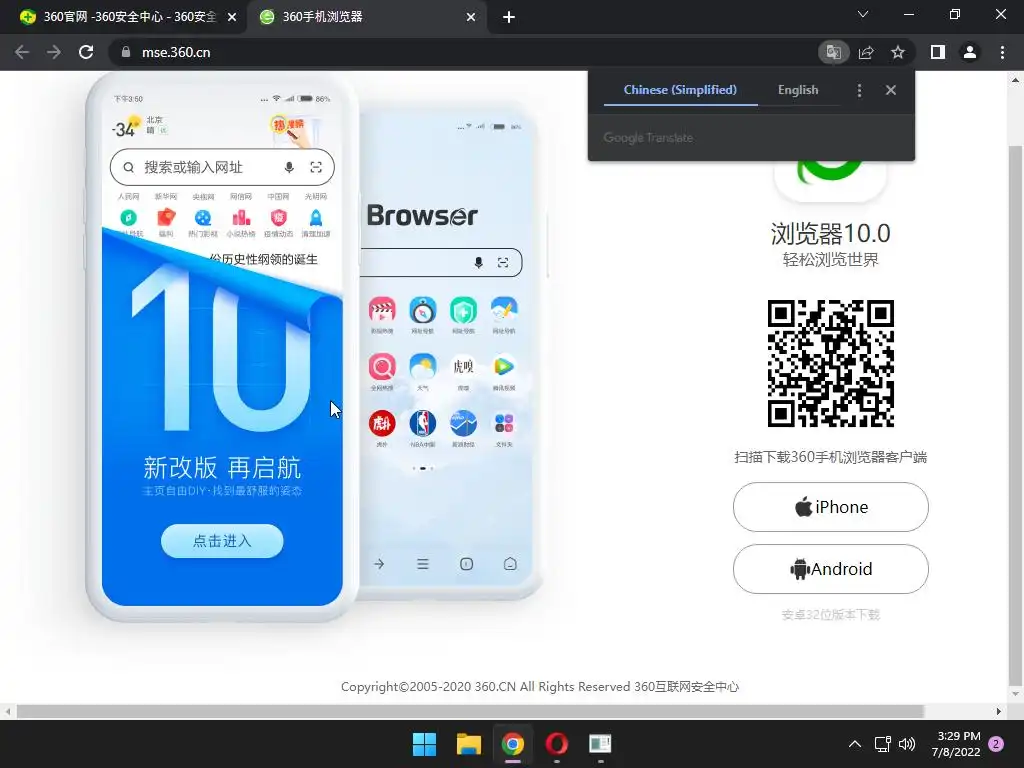Go back to previous page
This screenshot has width=1024, height=768.
pyautogui.click(x=22, y=52)
